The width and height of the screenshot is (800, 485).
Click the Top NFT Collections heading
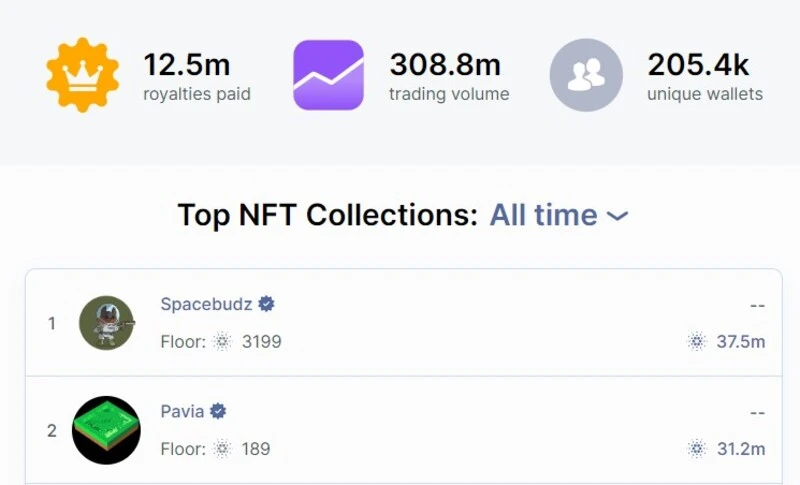point(327,215)
